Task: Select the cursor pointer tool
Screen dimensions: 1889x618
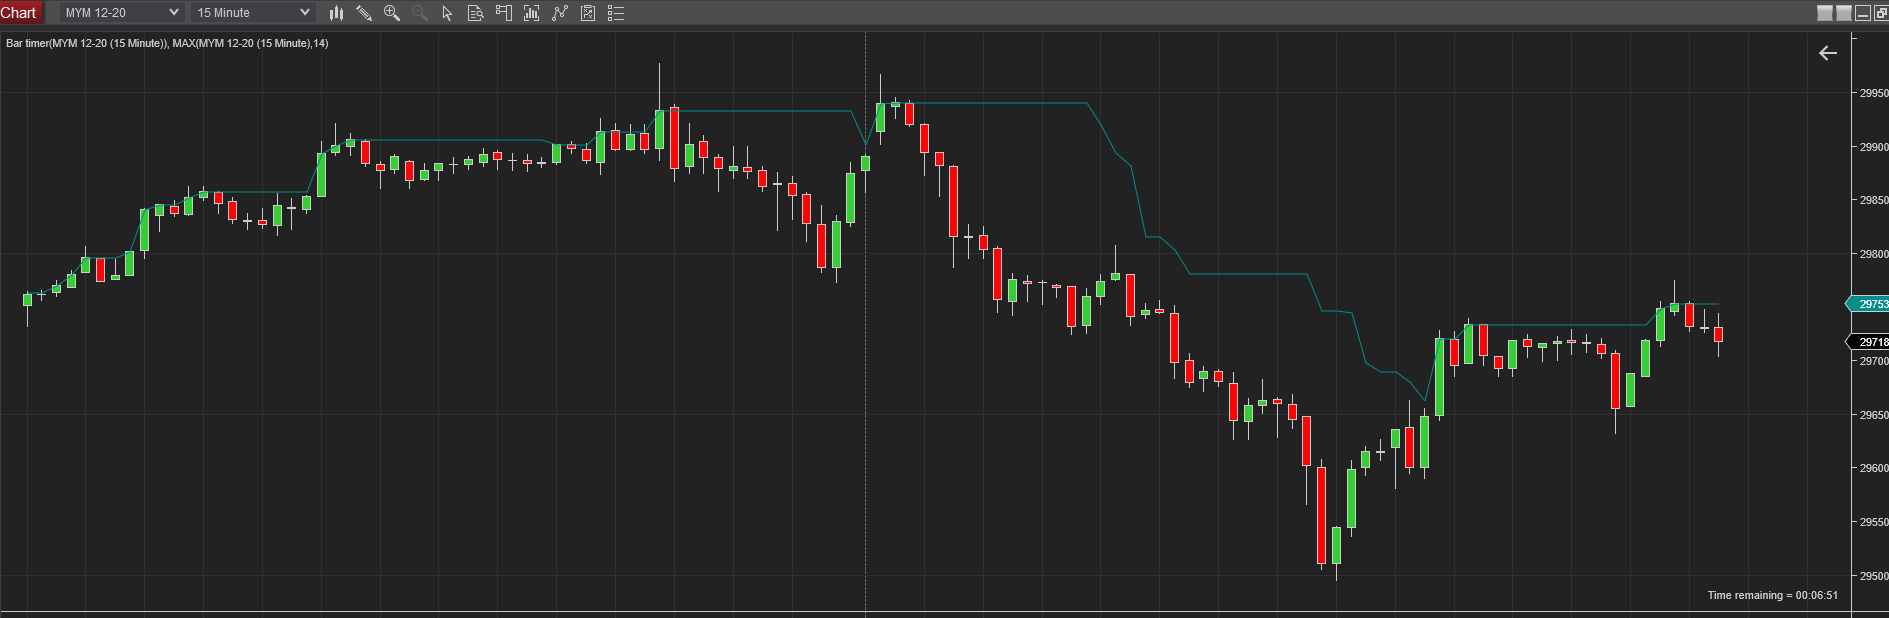Action: click(x=447, y=13)
